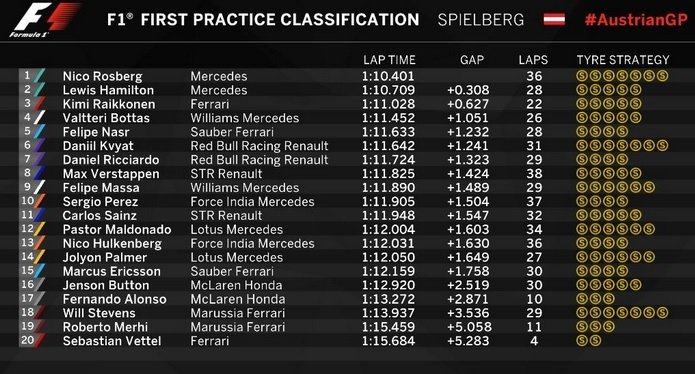The image size is (695, 374).
Task: Click the #AustrianGP hashtag
Action: pyautogui.click(x=636, y=20)
